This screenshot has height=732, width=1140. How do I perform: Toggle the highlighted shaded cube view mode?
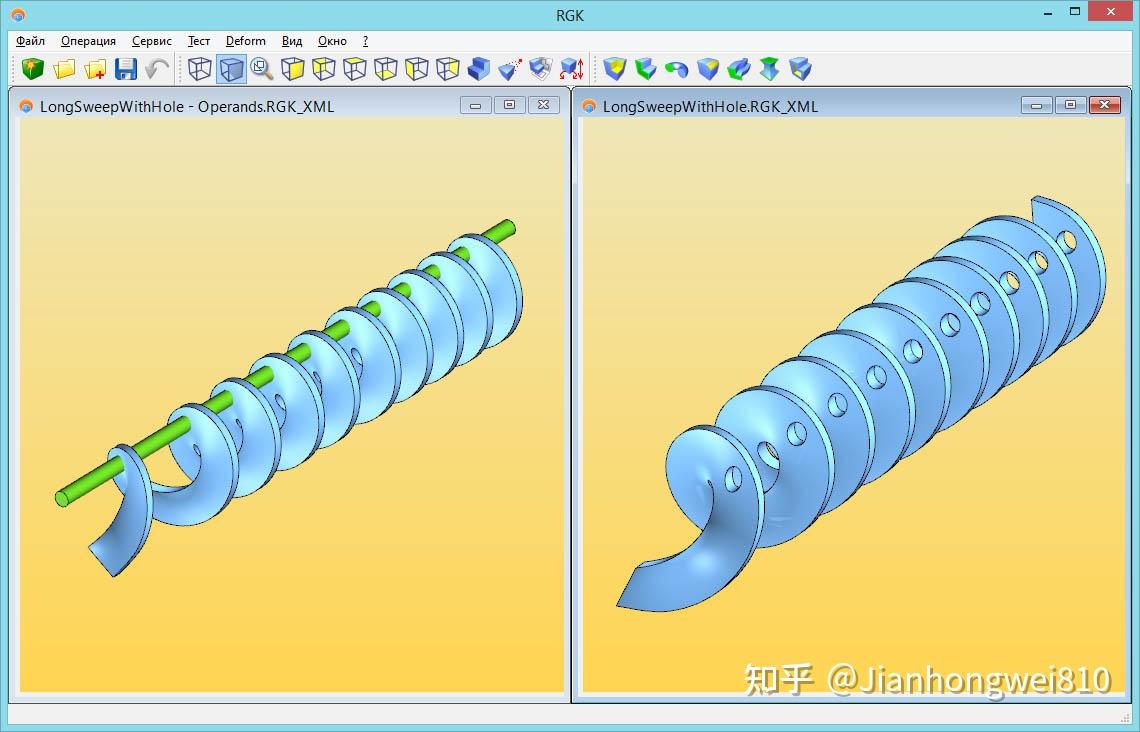(x=230, y=68)
